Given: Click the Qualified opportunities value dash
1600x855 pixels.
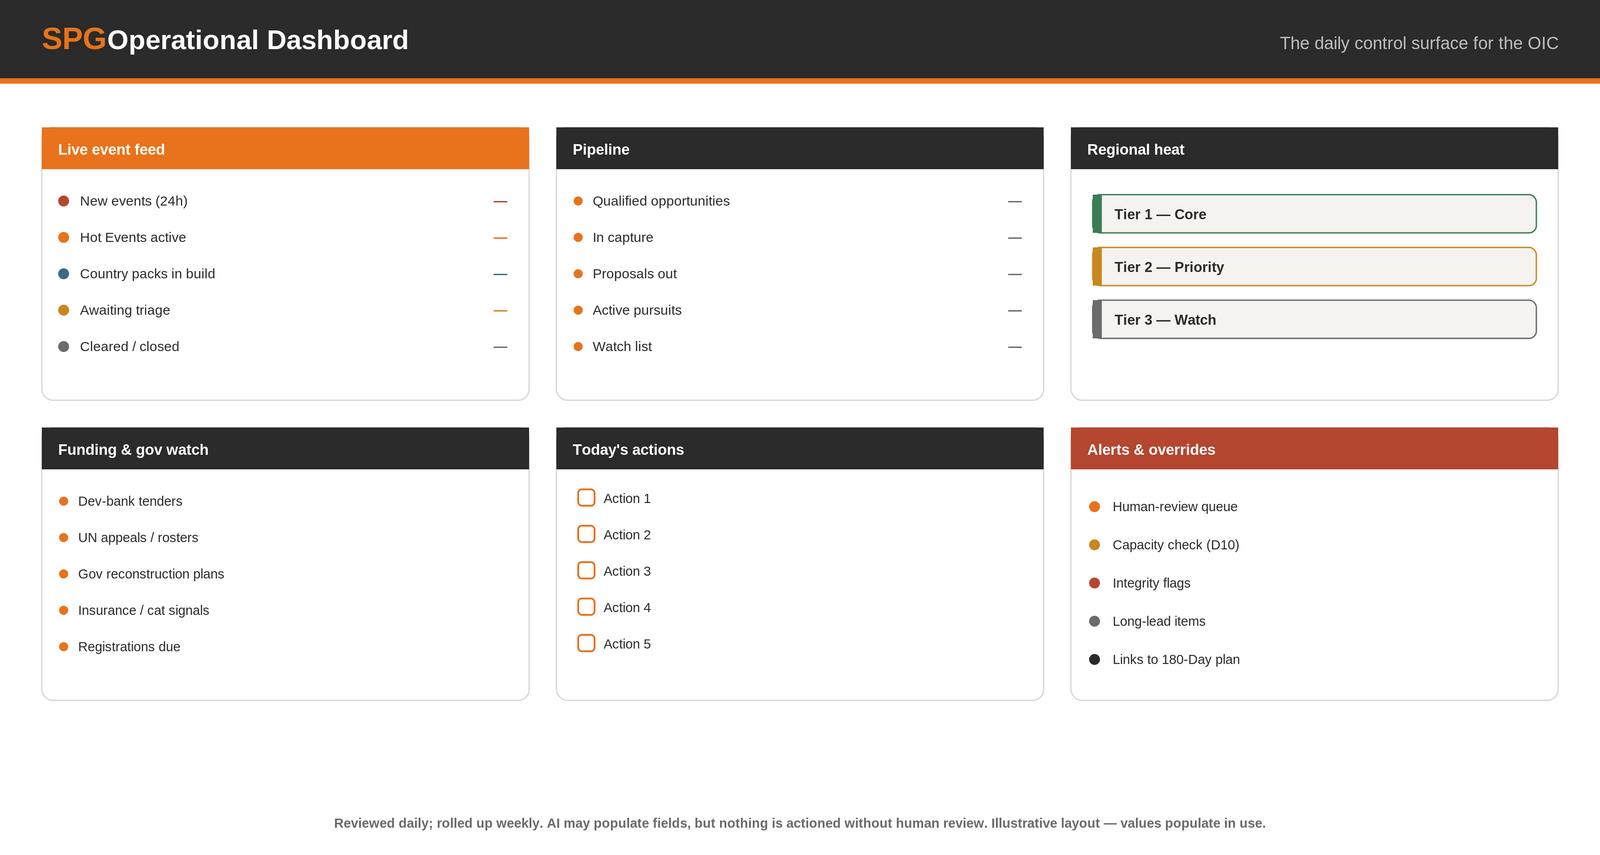Looking at the screenshot, I should point(1015,201).
